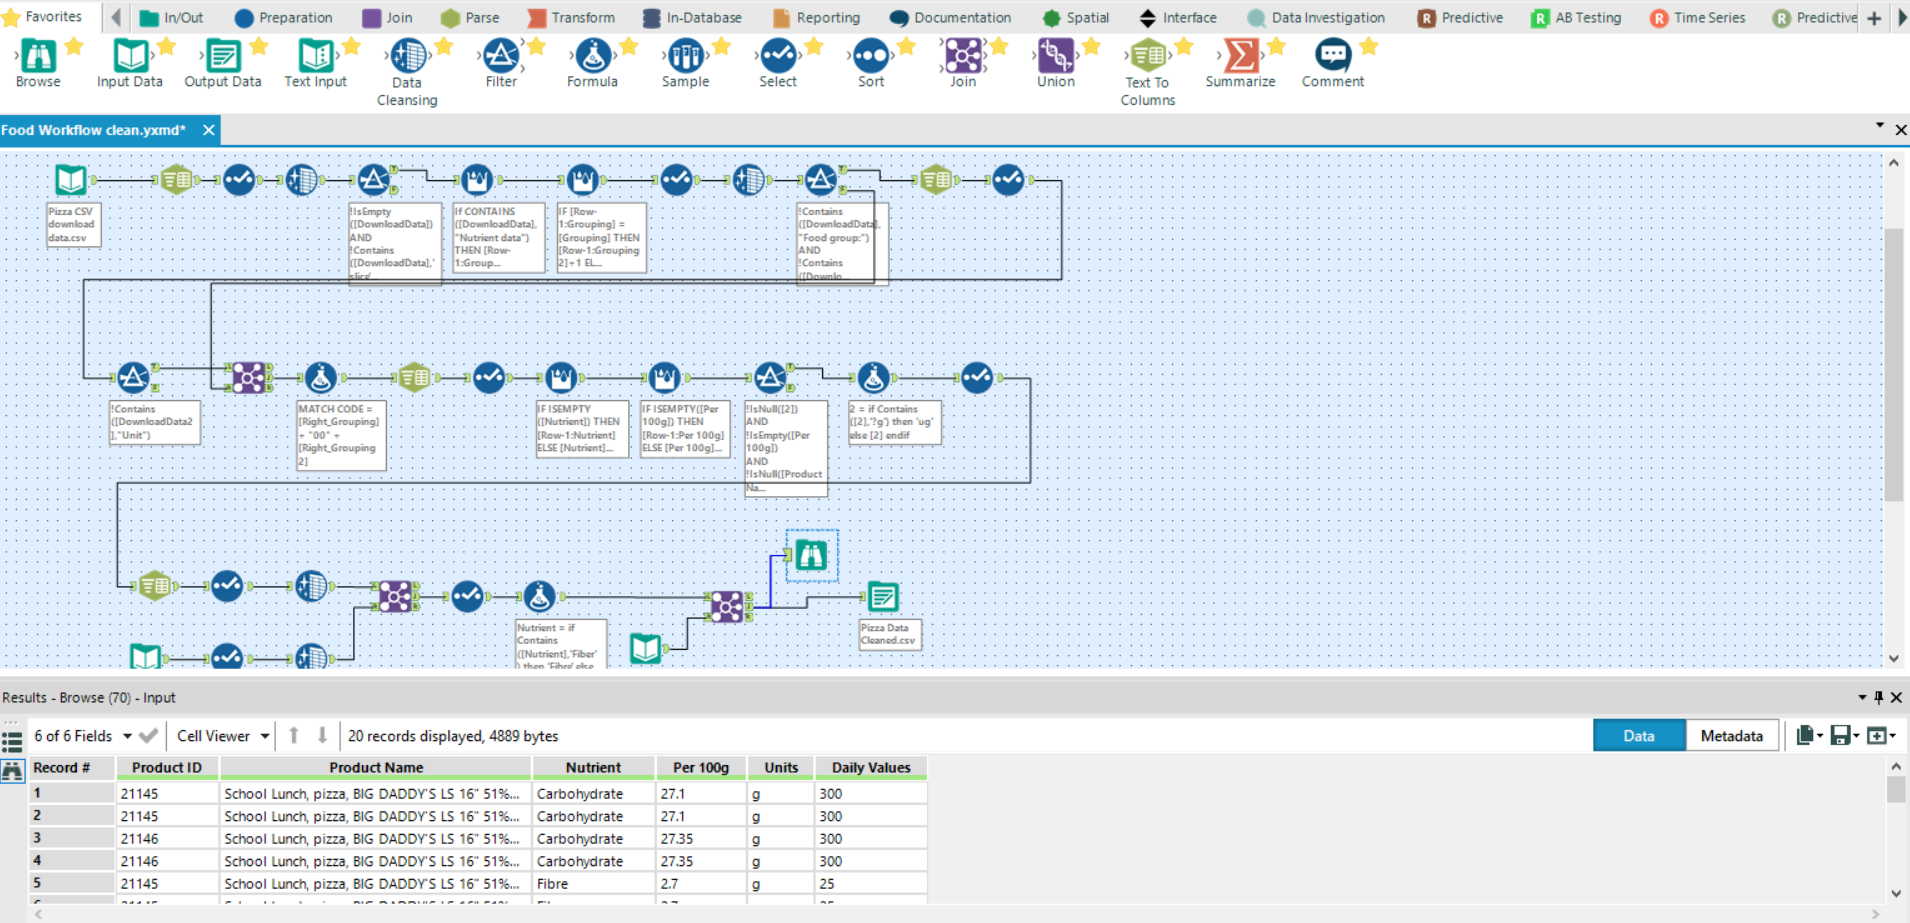Click the Text To Columns tool
The height and width of the screenshot is (923, 1910).
tap(1147, 57)
